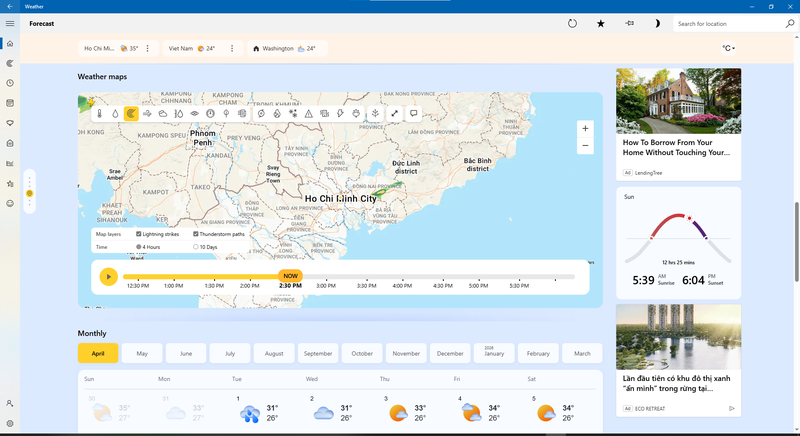This screenshot has height=436, width=800.
Task: Open Favorites star-list icon in sidebar
Action: (10, 184)
